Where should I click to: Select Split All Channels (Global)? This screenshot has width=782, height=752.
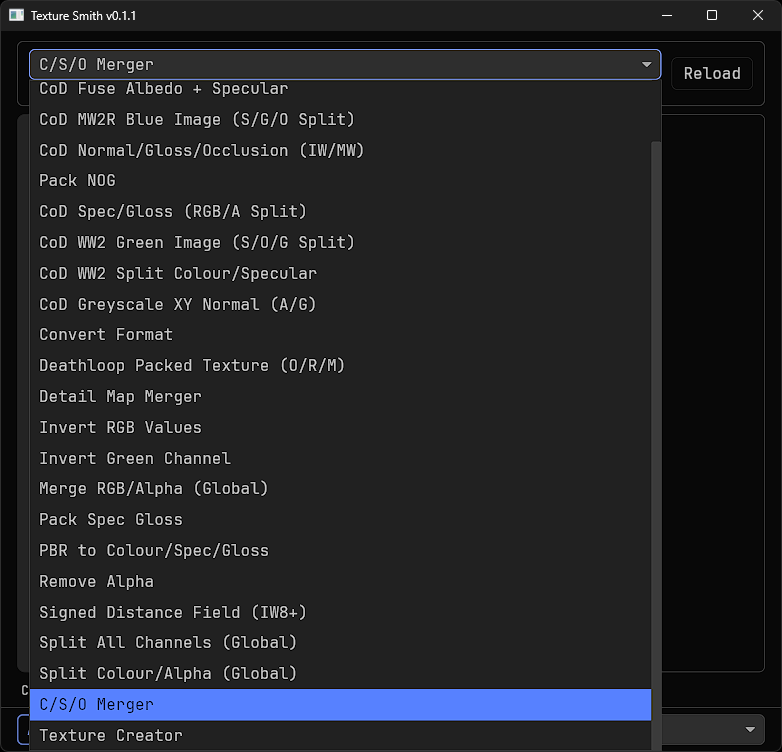(x=341, y=643)
